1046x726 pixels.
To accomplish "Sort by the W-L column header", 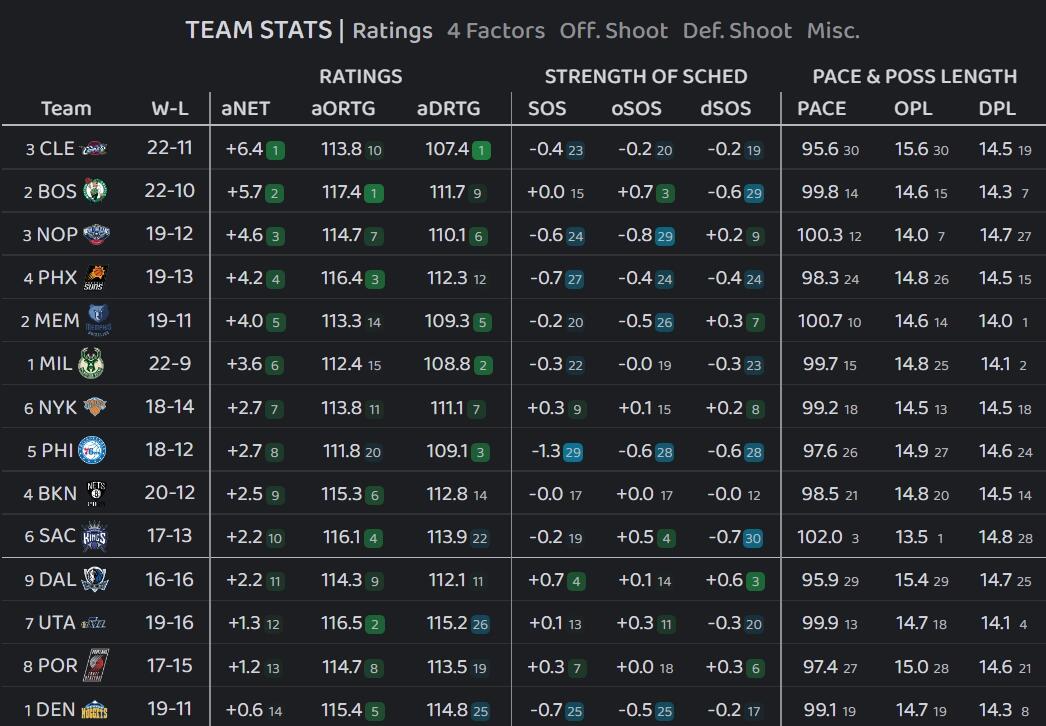I will coord(170,109).
